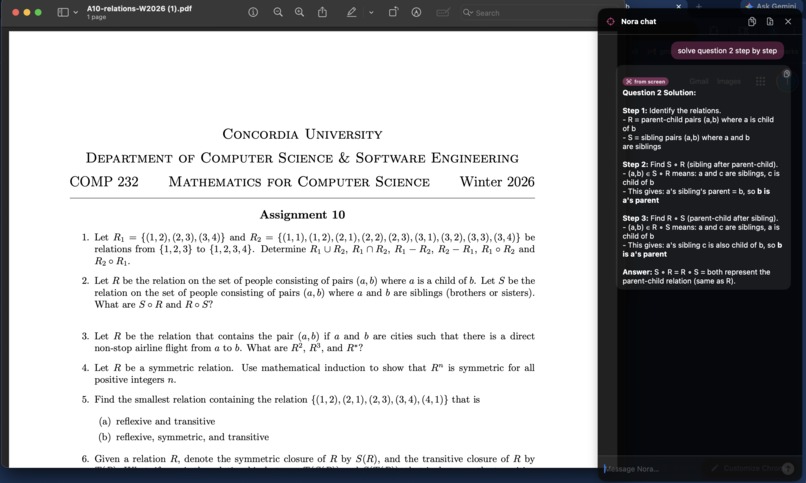806x483 pixels.
Task: Click the 'COMP 232' course code
Action: click(104, 182)
